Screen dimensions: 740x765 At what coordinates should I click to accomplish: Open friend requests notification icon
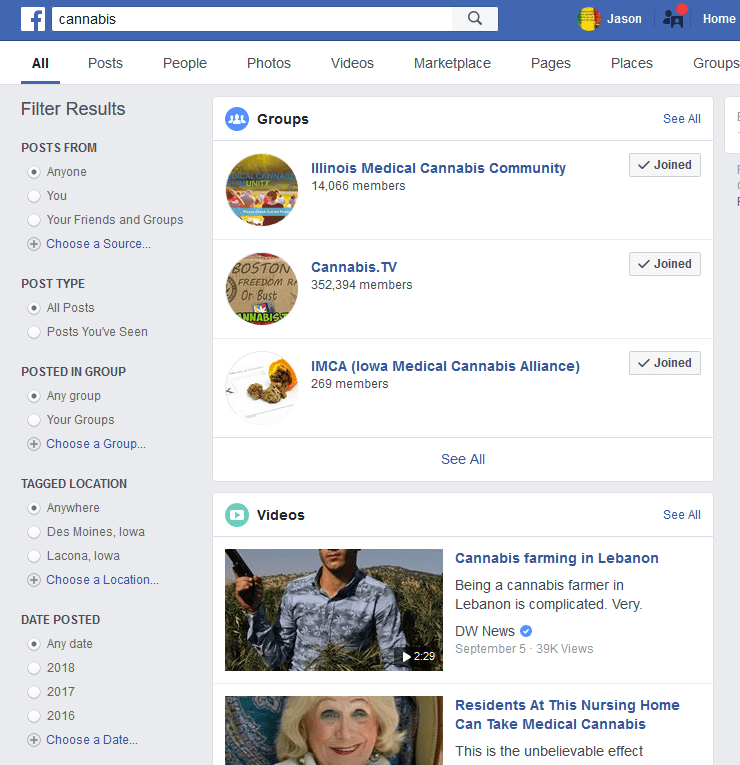click(674, 19)
